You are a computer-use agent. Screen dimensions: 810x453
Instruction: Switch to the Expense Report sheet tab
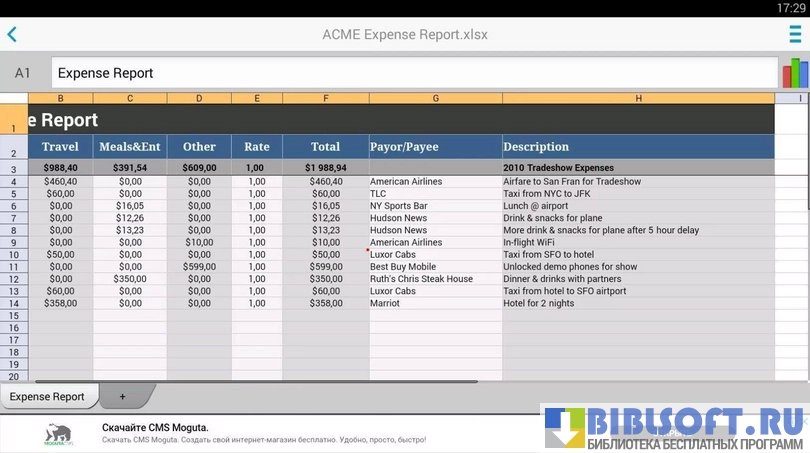click(47, 397)
